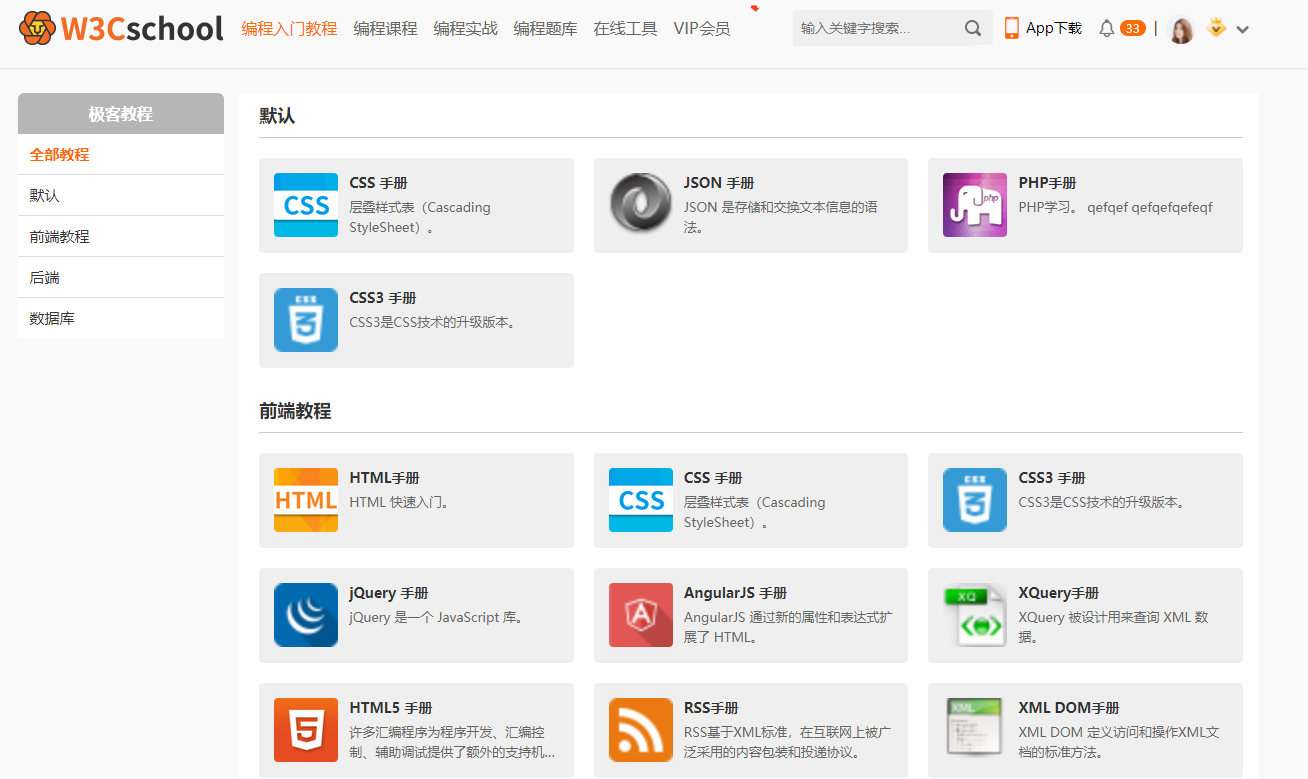Choose 数据库 category in sidebar
The width and height of the screenshot is (1308, 779).
52,319
